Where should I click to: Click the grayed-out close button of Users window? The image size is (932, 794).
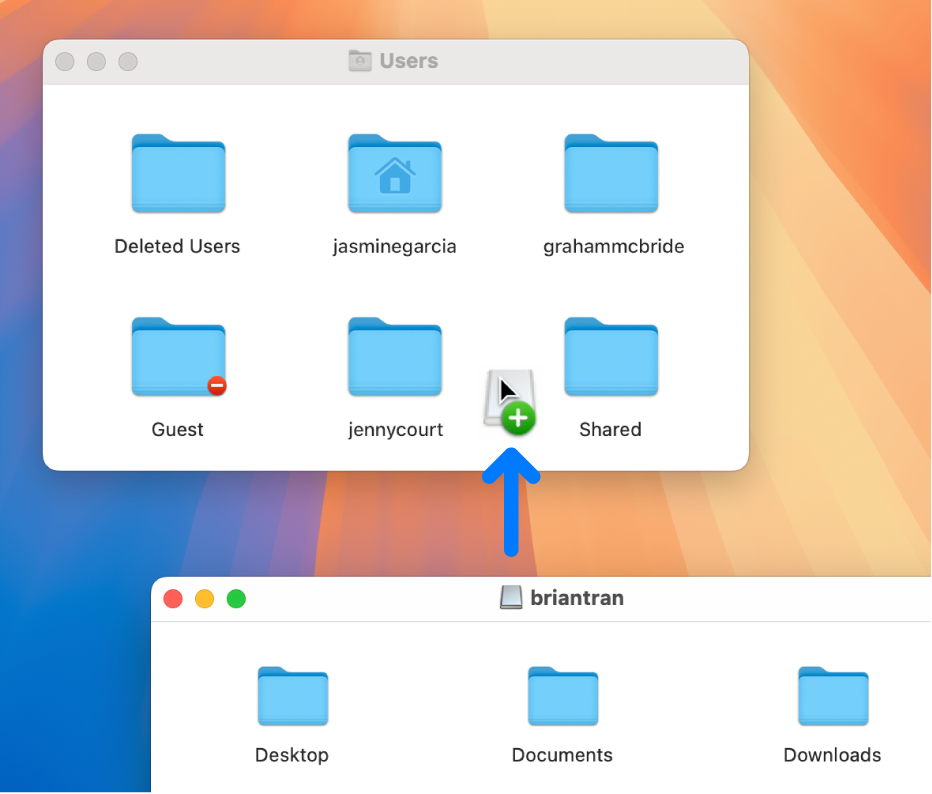[x=65, y=62]
